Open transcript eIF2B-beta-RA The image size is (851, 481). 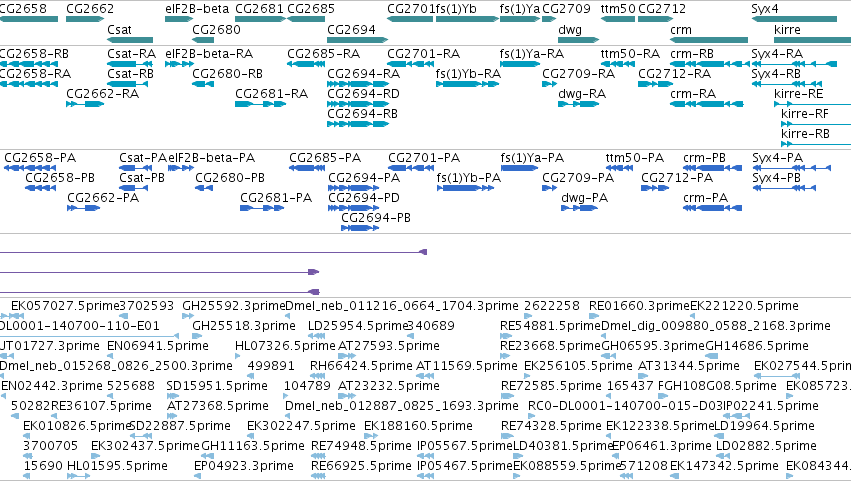pyautogui.click(x=179, y=64)
